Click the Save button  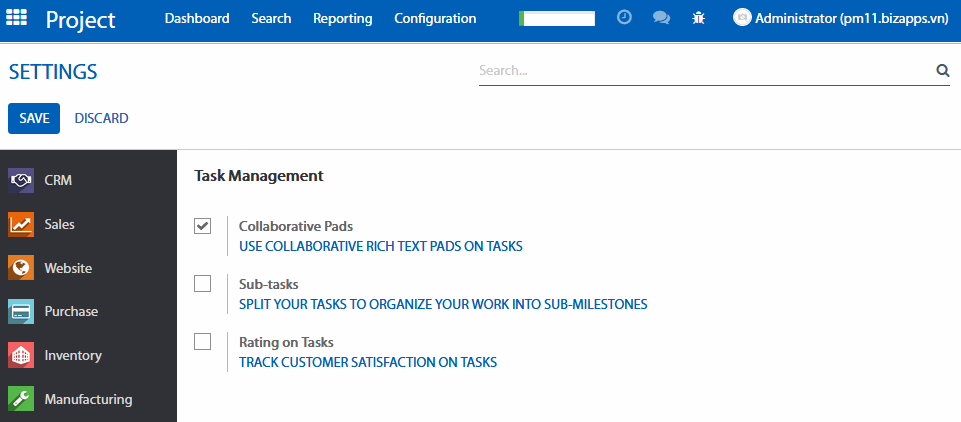[x=34, y=118]
